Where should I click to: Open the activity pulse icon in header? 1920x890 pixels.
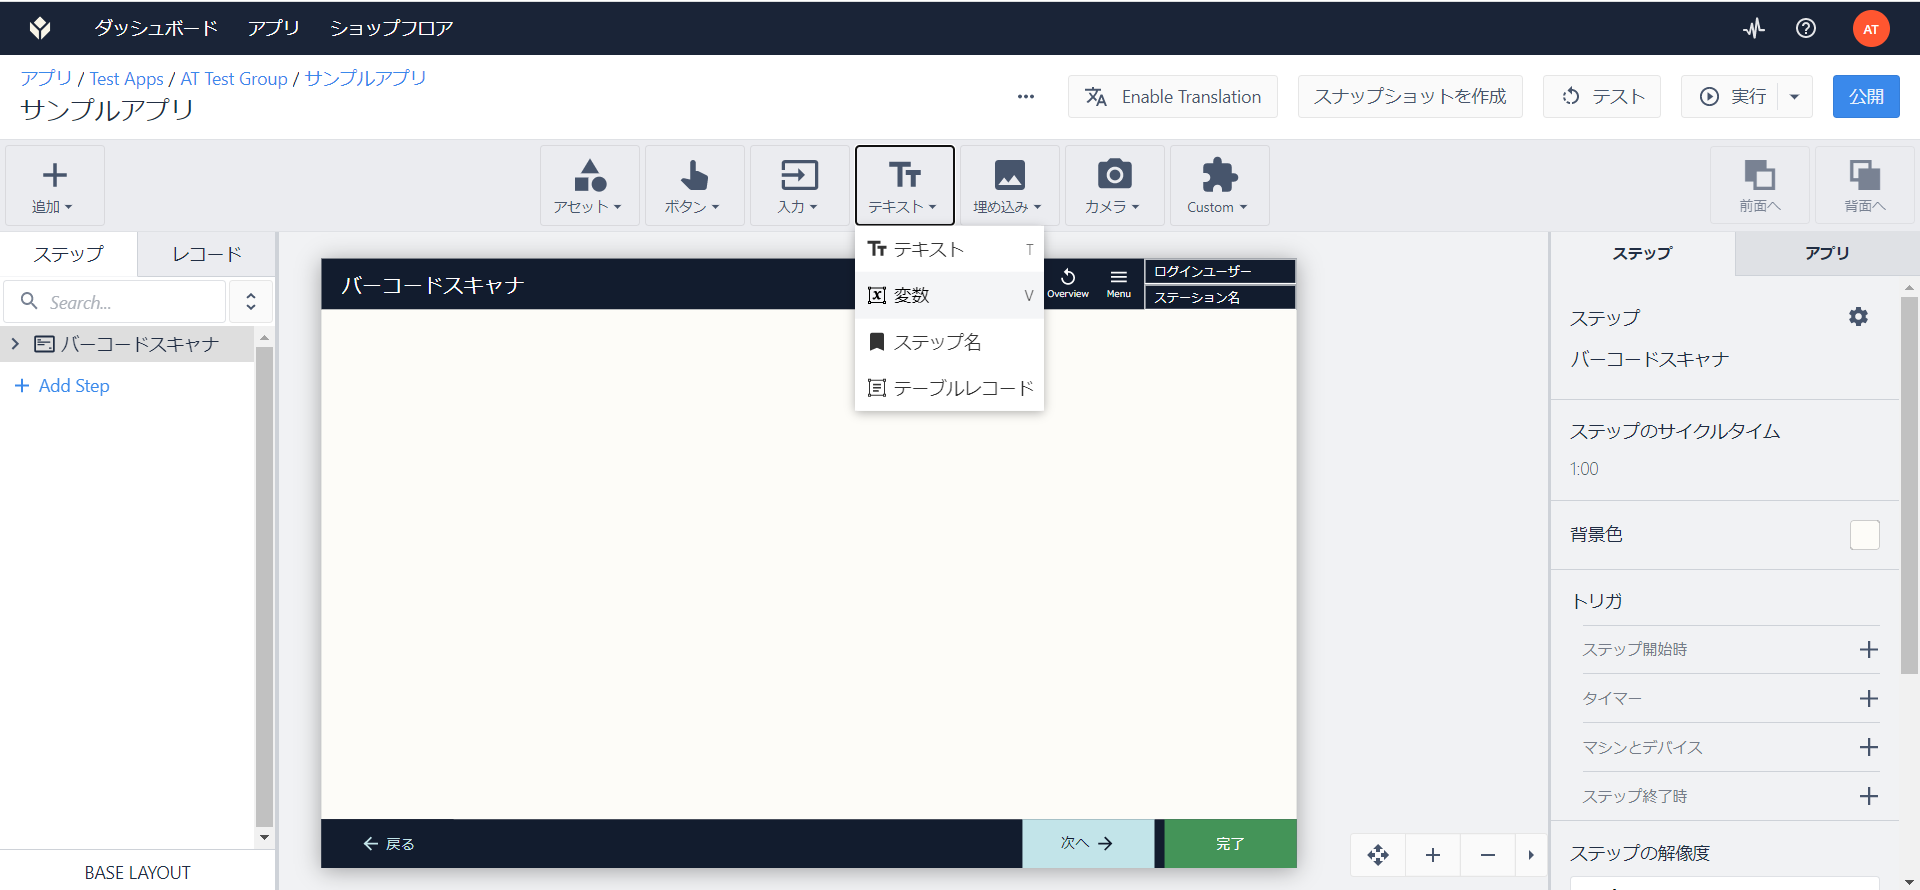1754,28
